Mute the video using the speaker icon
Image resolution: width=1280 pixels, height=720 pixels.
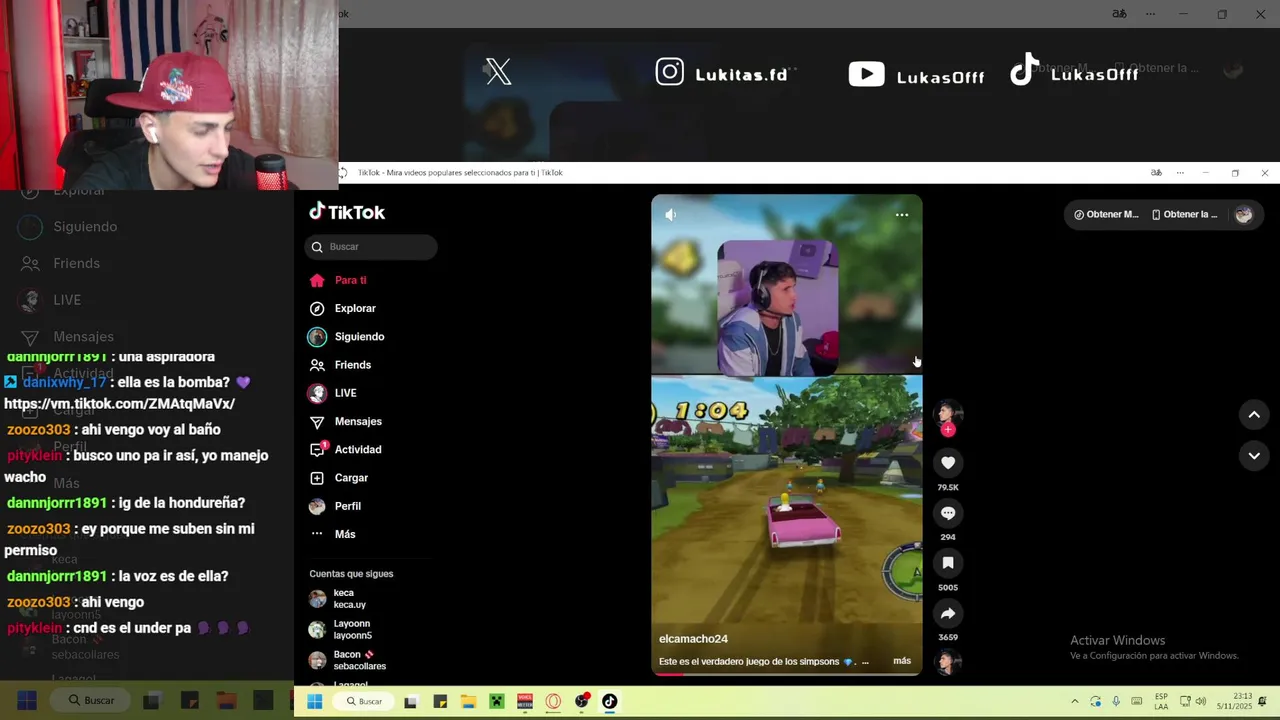671,214
